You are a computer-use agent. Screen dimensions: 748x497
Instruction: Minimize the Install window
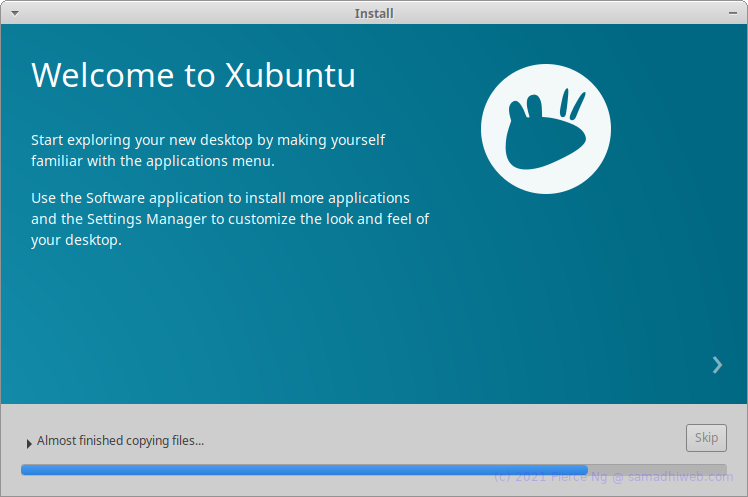coord(733,13)
